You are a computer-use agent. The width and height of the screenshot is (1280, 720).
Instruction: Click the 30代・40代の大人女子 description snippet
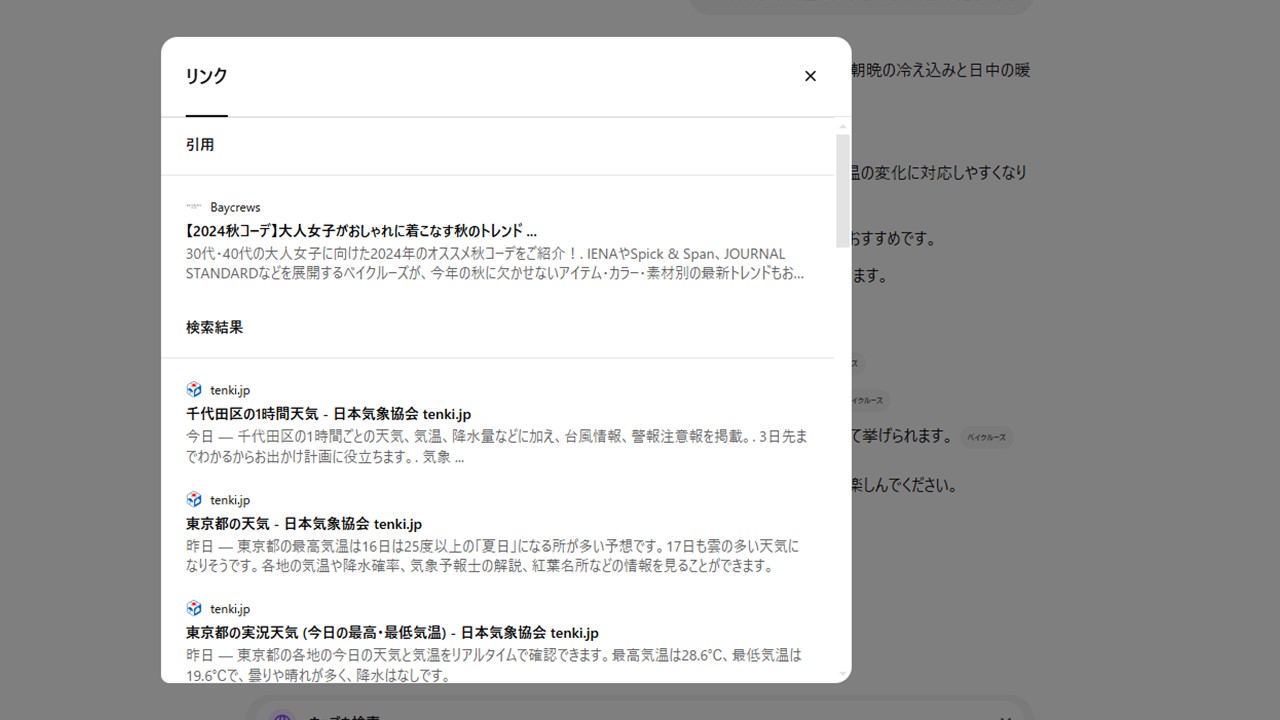495,263
